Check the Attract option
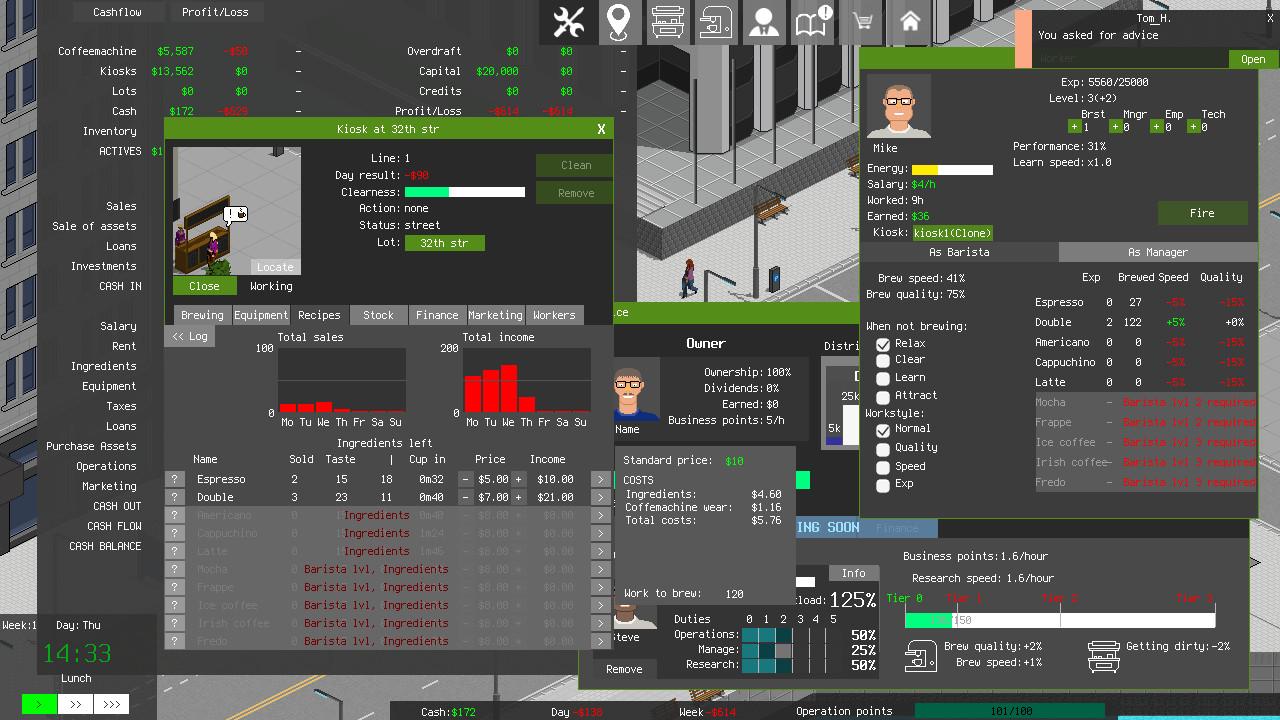This screenshot has height=720, width=1280. pyautogui.click(x=883, y=397)
